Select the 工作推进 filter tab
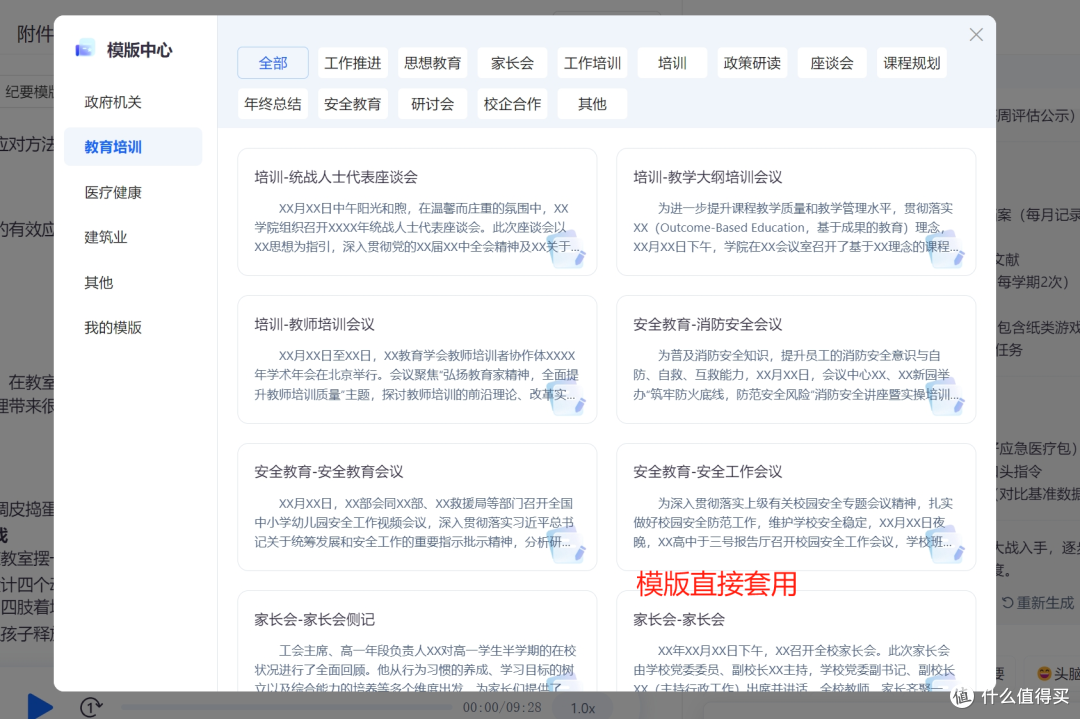Screen dimensions: 1080x719 [x=353, y=63]
